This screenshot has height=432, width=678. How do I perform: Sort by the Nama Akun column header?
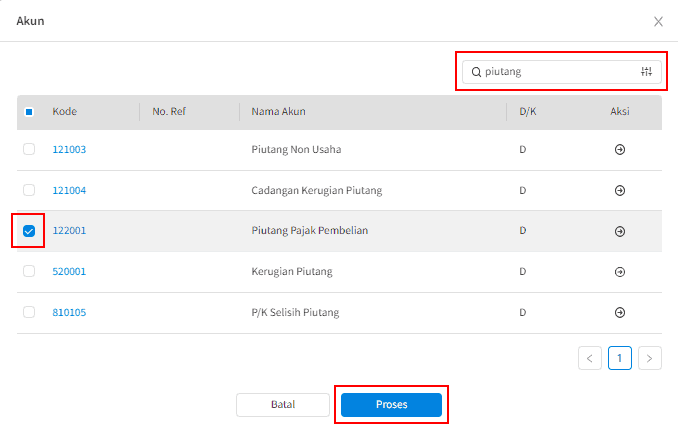click(x=278, y=112)
